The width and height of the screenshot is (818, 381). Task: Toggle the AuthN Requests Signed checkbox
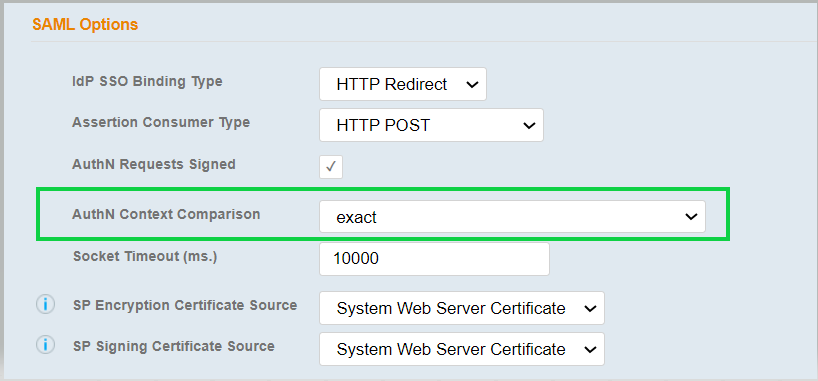[x=331, y=167]
